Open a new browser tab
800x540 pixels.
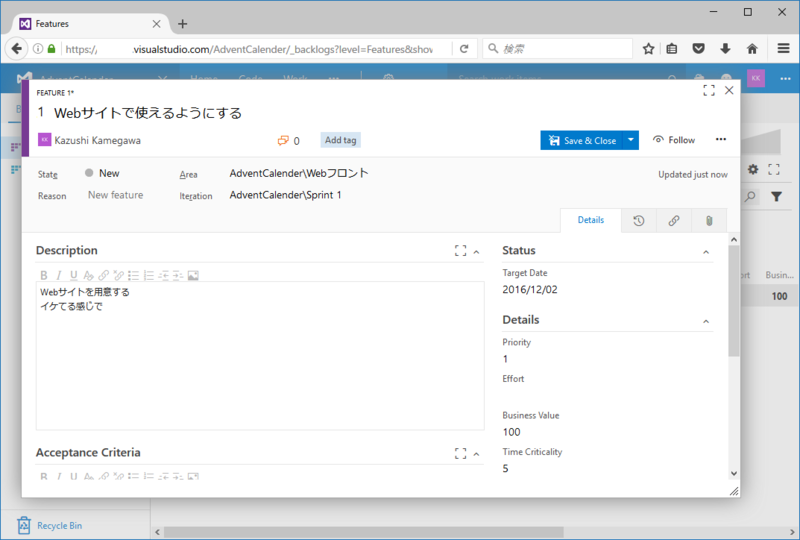[x=183, y=24]
